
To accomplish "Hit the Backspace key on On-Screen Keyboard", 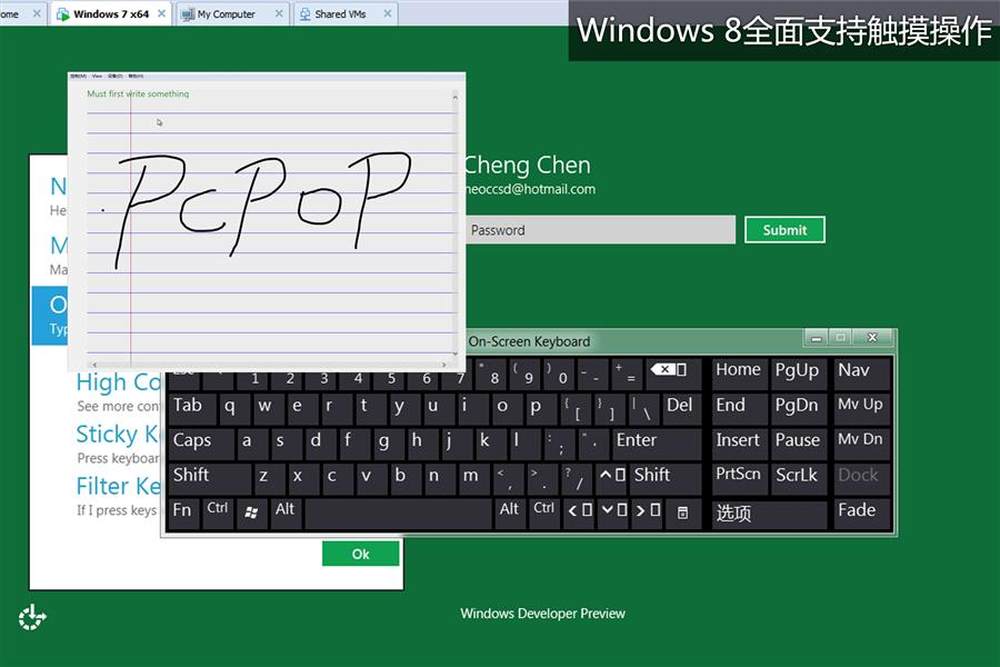I will (x=673, y=372).
